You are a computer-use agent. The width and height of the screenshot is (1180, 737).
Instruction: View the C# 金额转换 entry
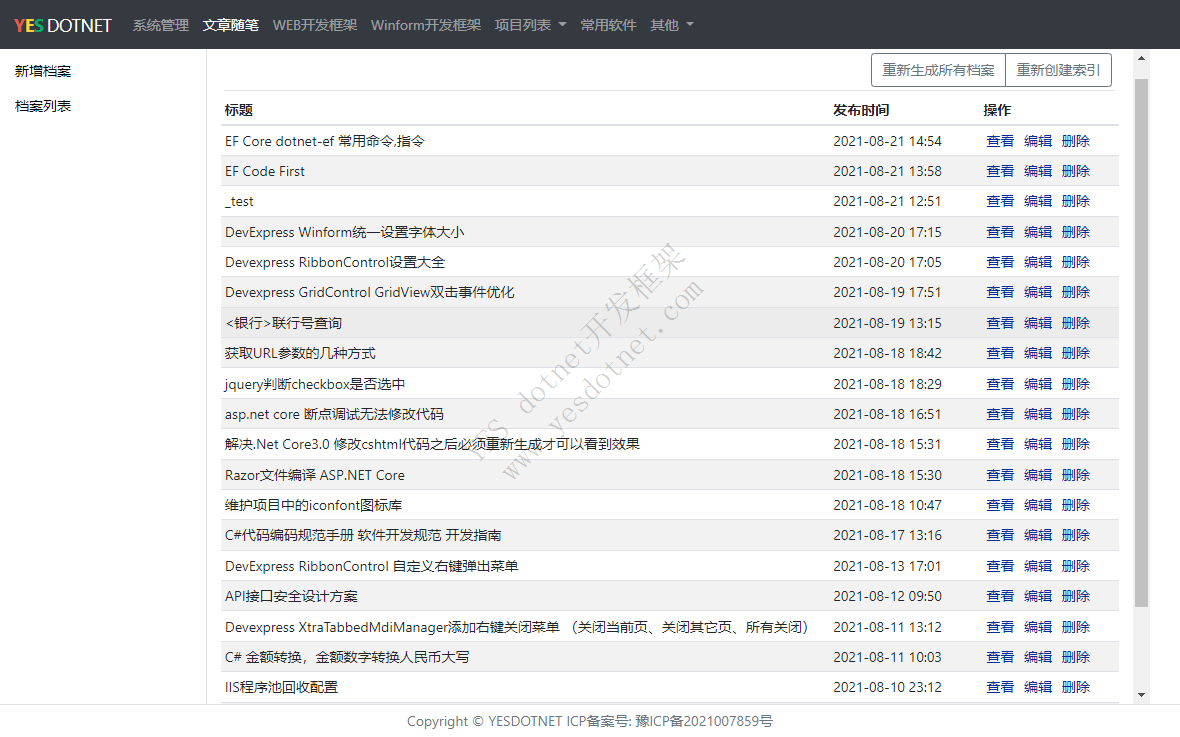click(x=1000, y=657)
